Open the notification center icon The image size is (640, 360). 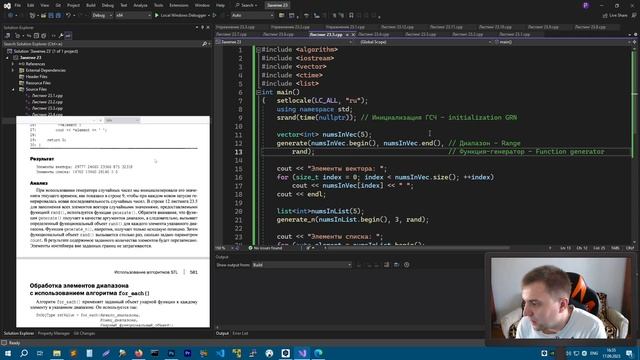[x=629, y=353]
